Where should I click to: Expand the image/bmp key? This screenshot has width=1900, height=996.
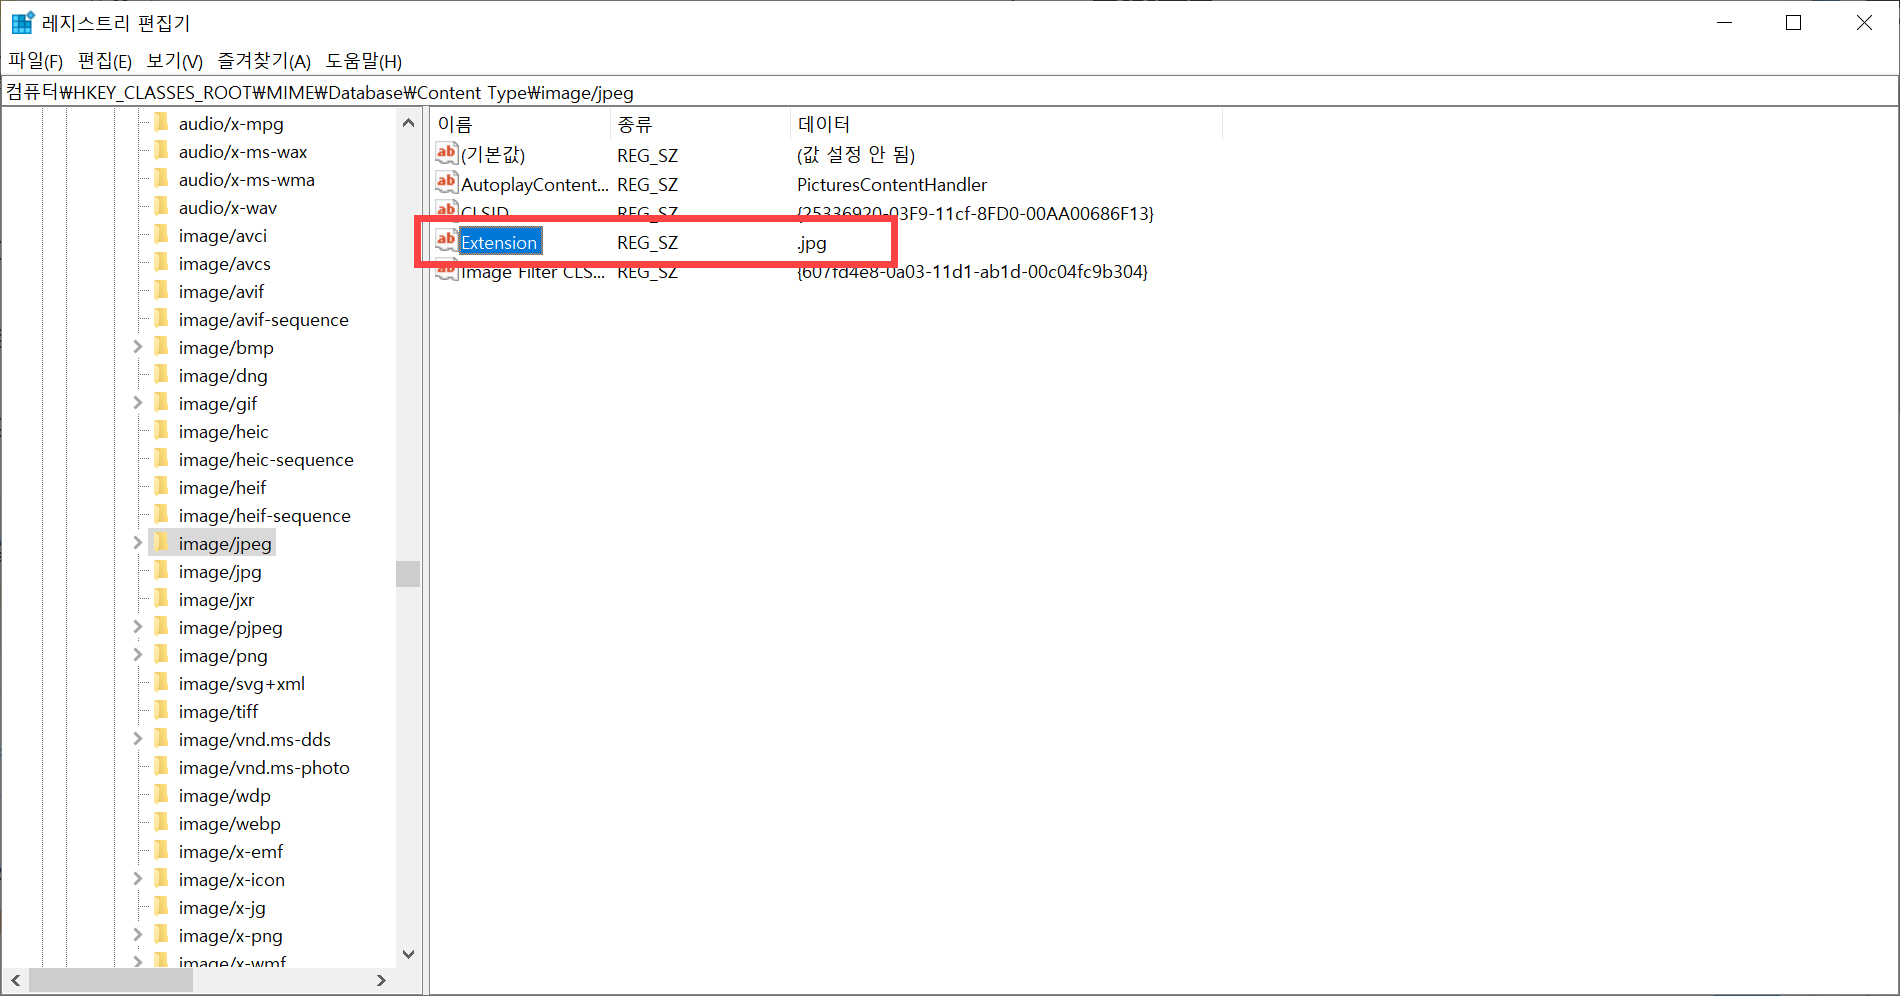click(138, 347)
